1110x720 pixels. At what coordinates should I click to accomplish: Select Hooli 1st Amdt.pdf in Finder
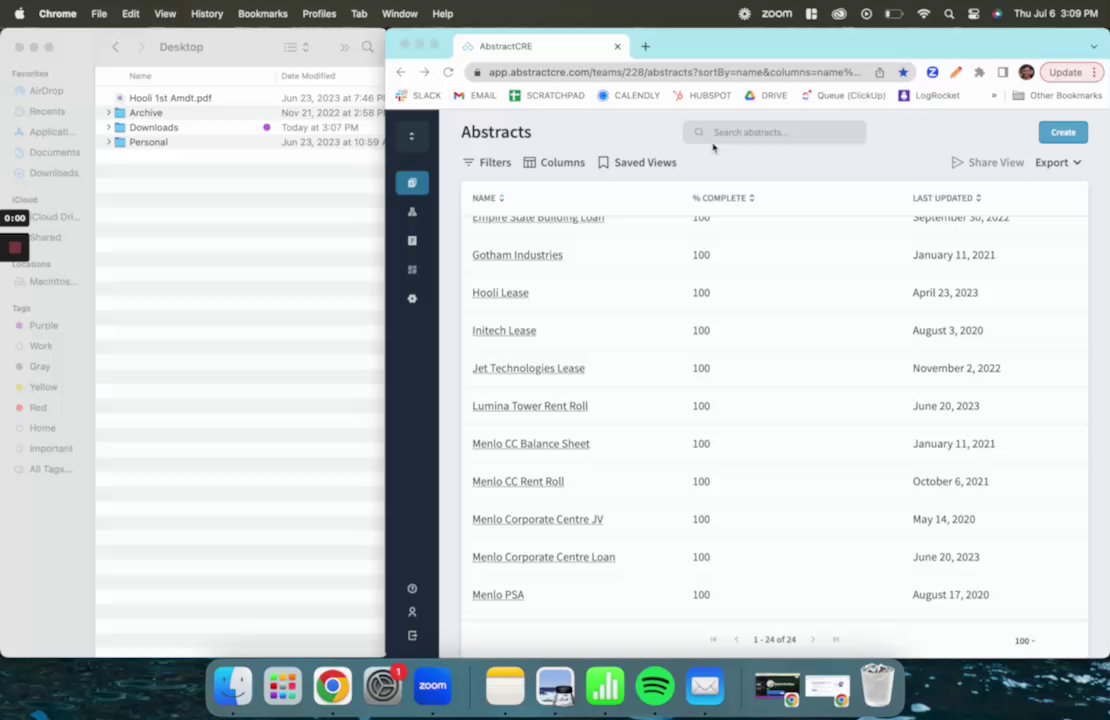[x=170, y=98]
